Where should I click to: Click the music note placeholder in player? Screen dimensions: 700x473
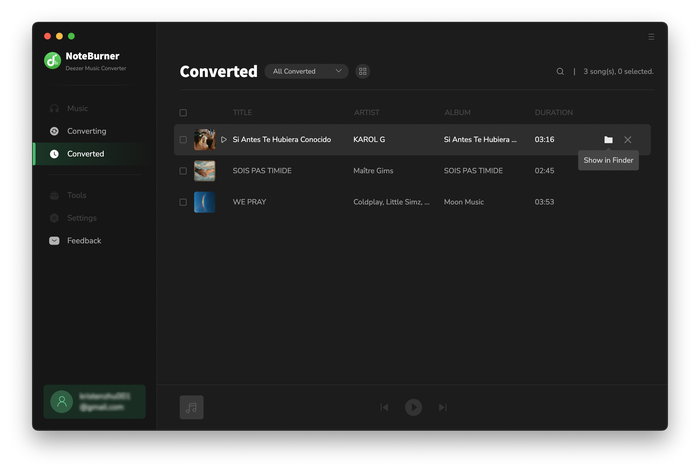pos(192,407)
